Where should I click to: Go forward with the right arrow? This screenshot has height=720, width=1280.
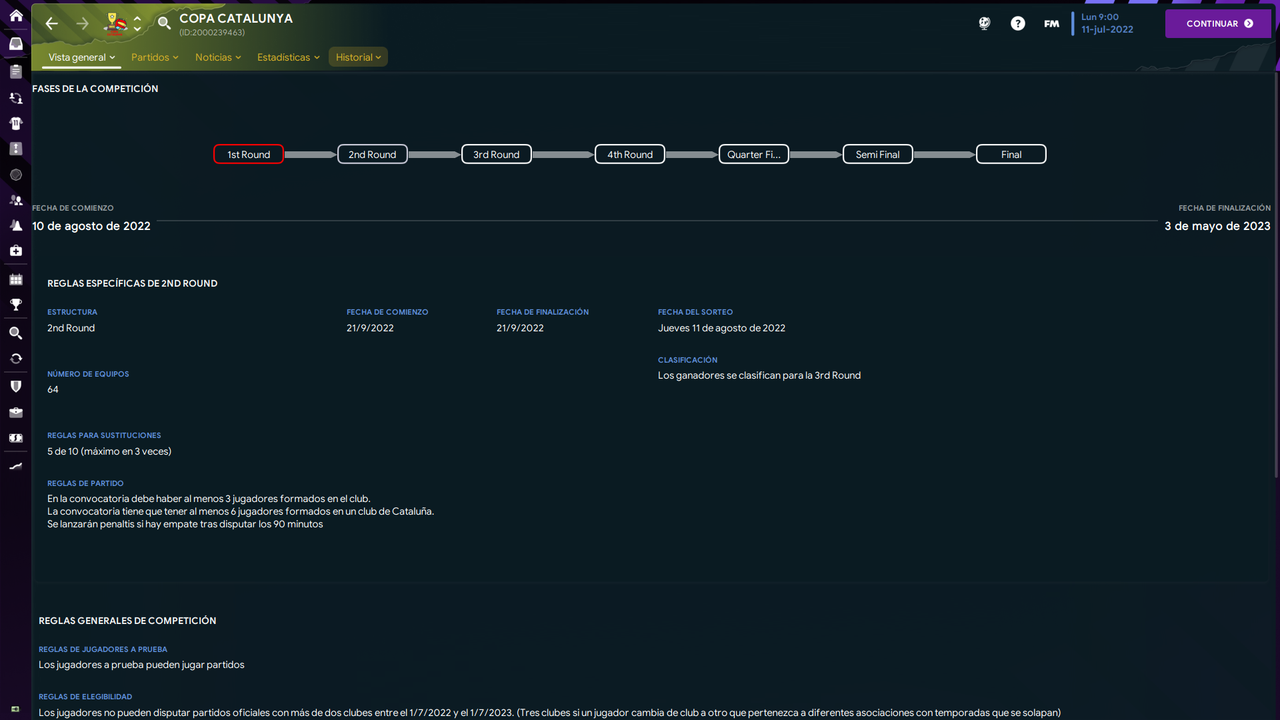pos(82,23)
